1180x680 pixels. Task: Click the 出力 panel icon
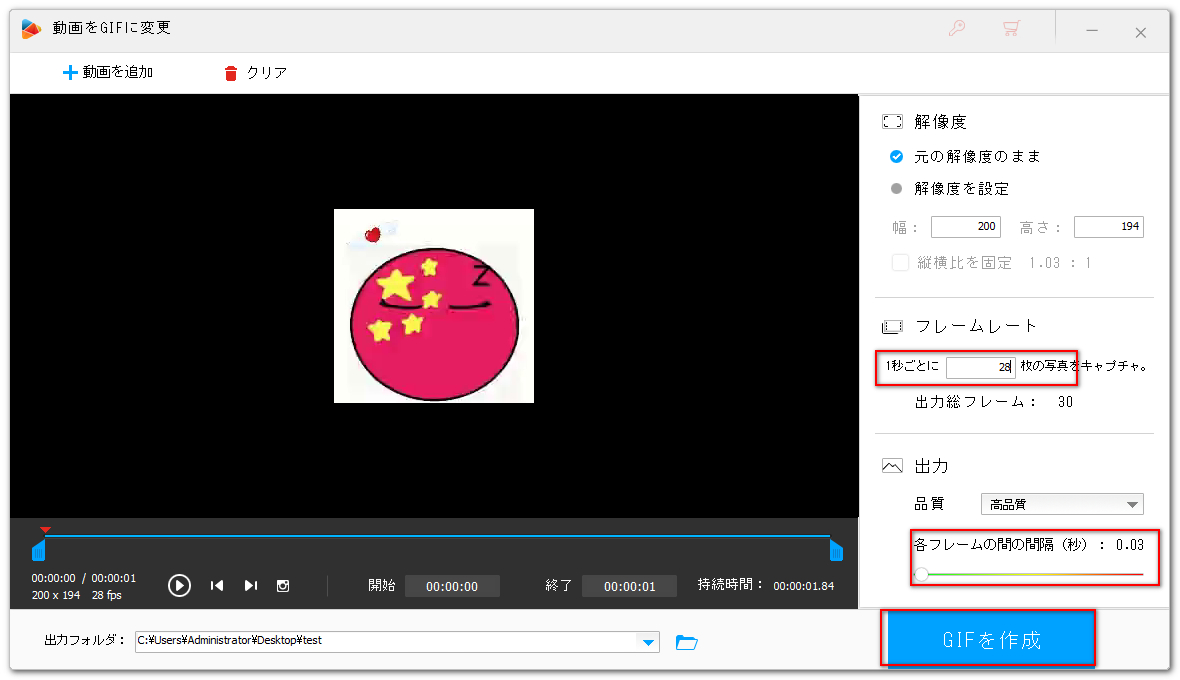pos(891,465)
